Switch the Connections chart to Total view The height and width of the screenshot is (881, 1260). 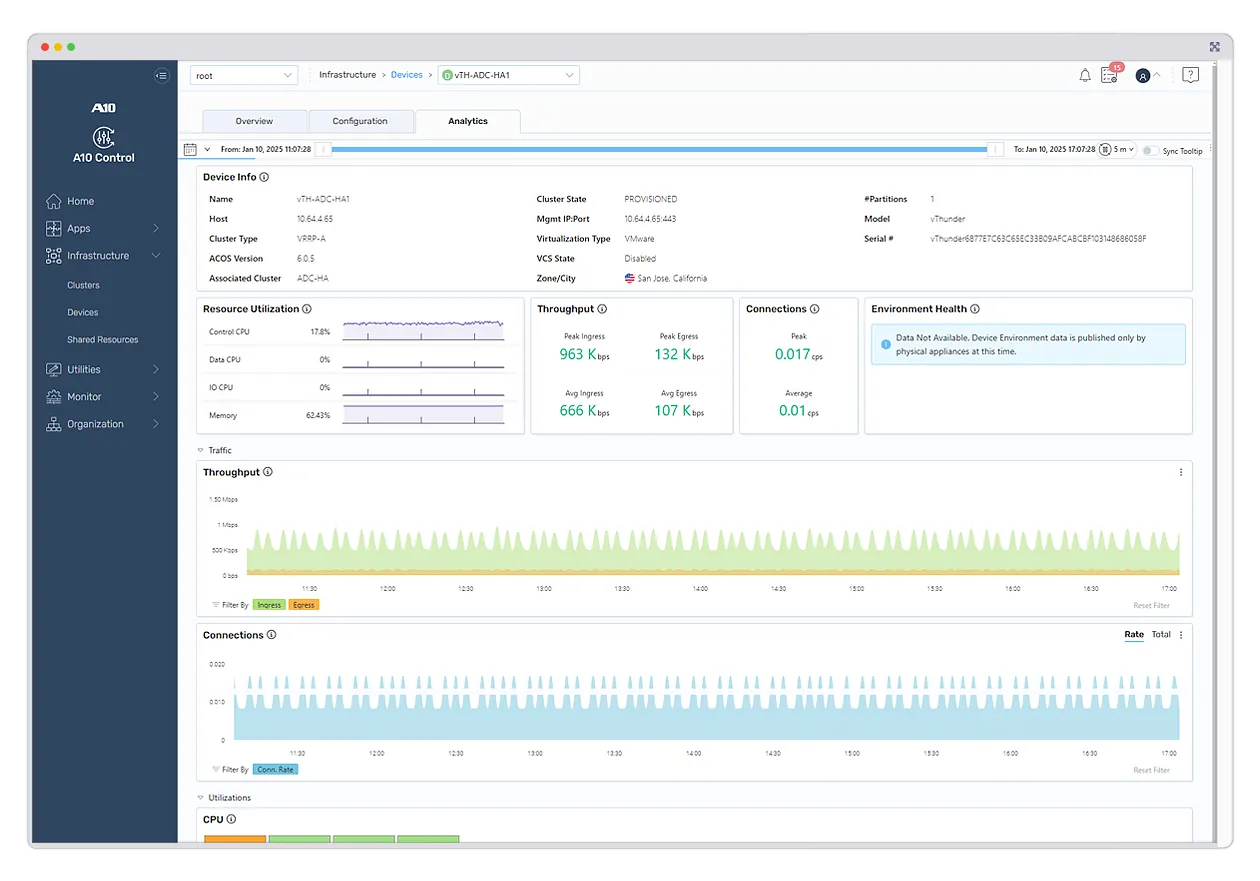(x=1161, y=634)
